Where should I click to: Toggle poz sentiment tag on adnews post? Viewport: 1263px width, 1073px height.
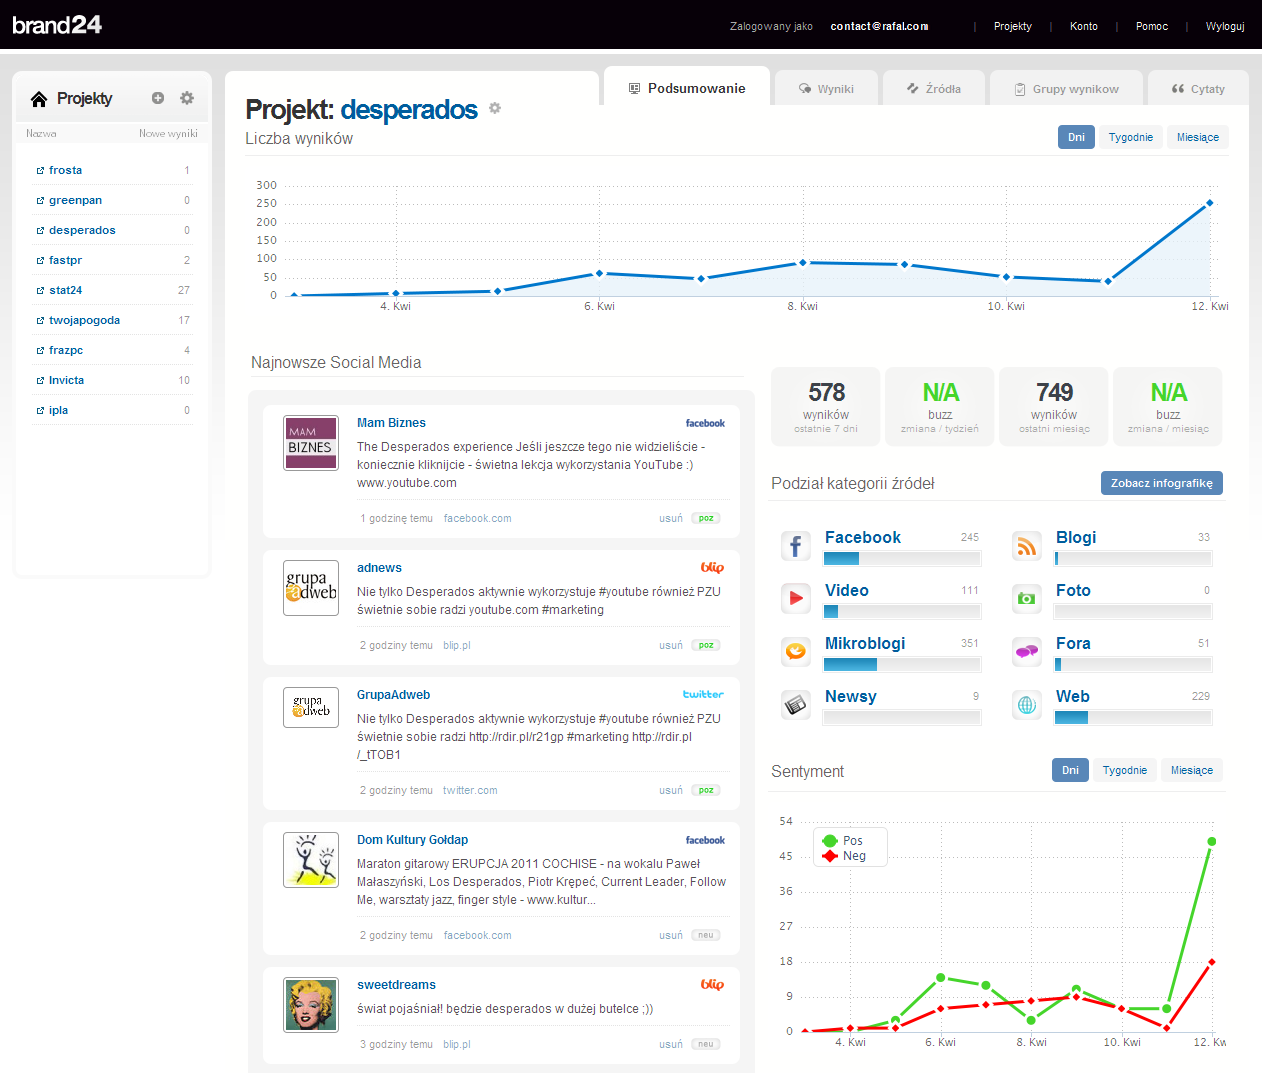[x=706, y=645]
